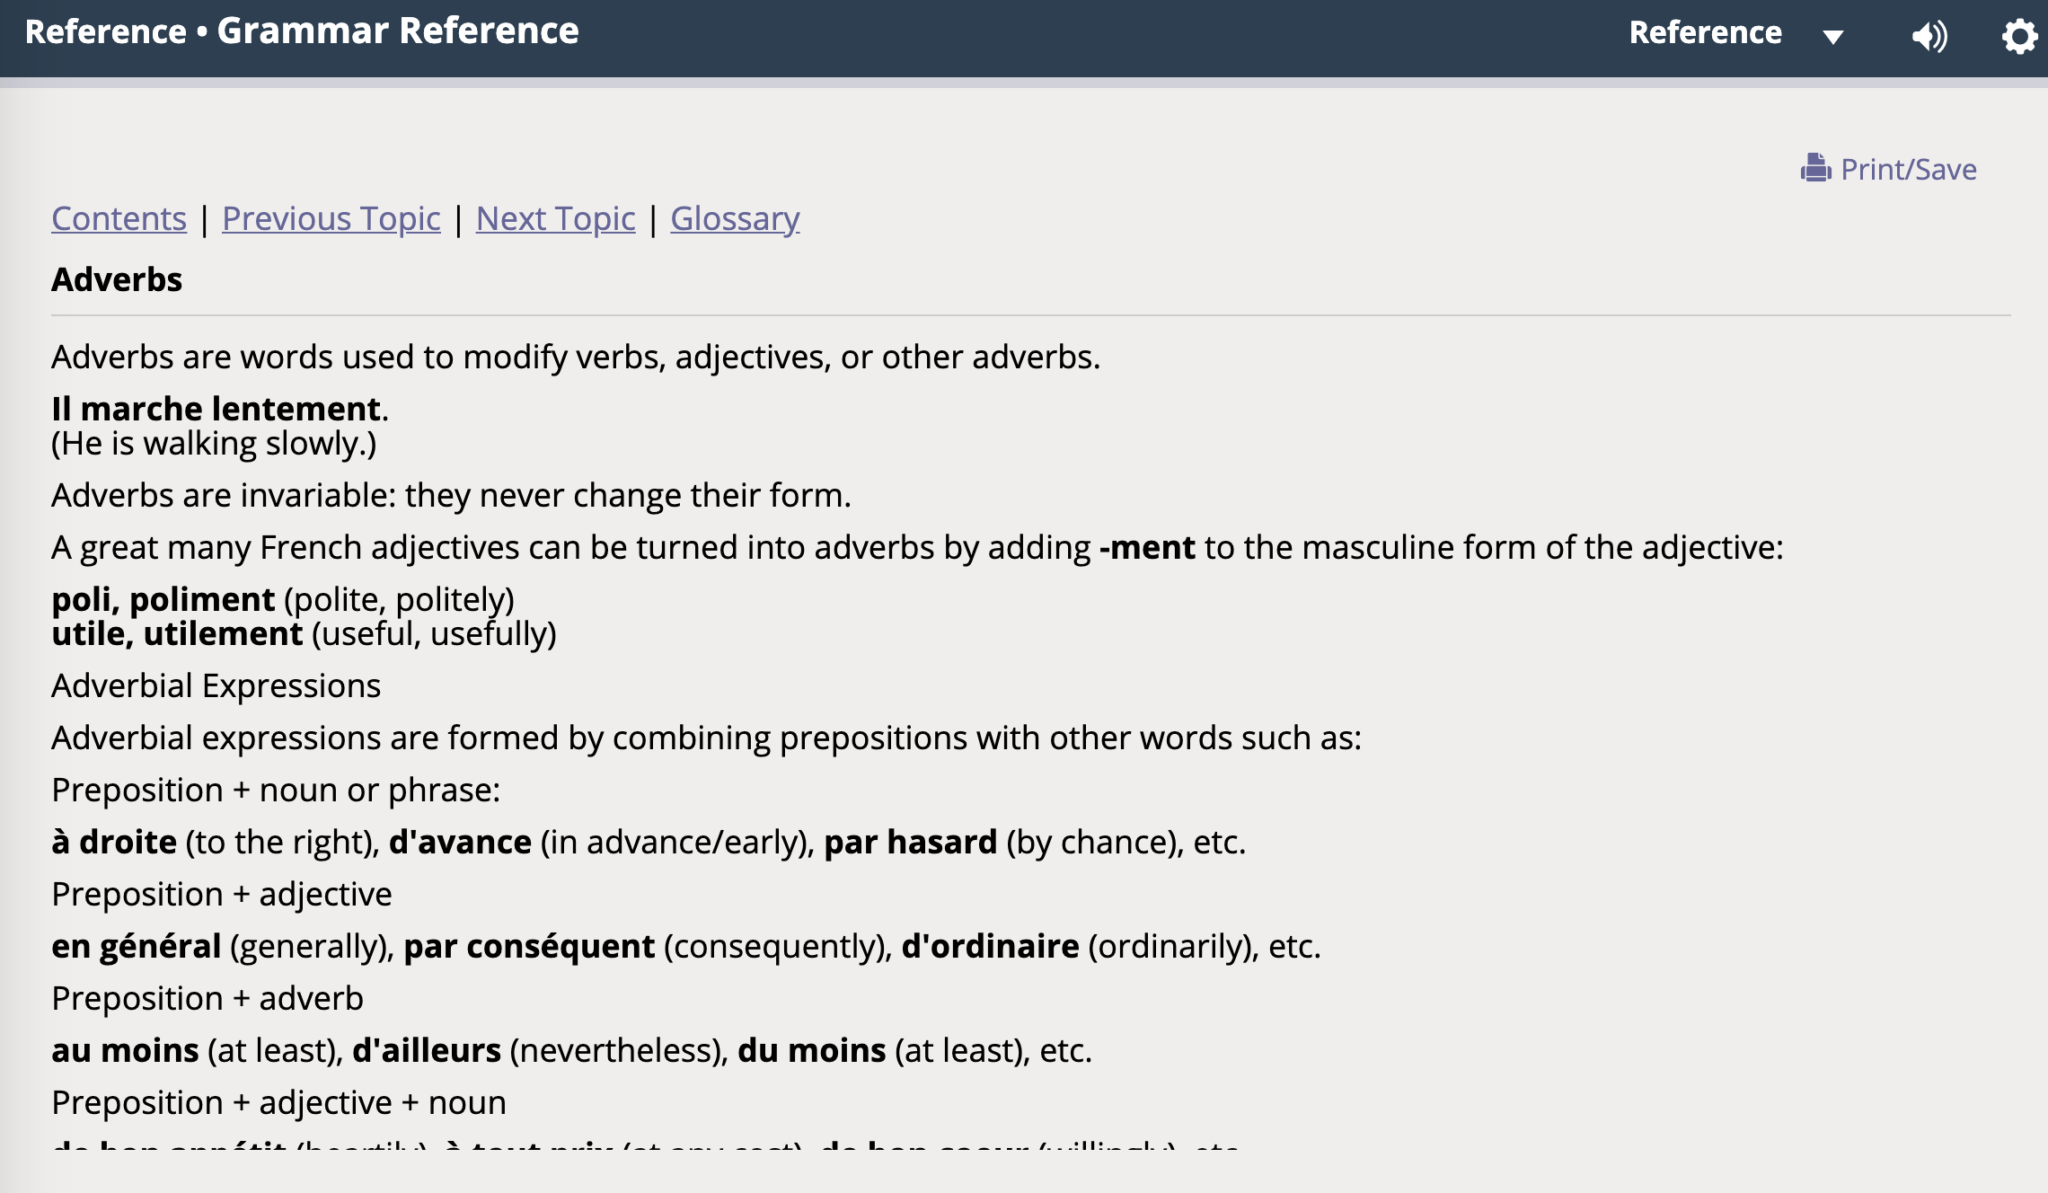Click the bold expression "en général"
Image resolution: width=2048 pixels, height=1193 pixels.
coord(136,946)
